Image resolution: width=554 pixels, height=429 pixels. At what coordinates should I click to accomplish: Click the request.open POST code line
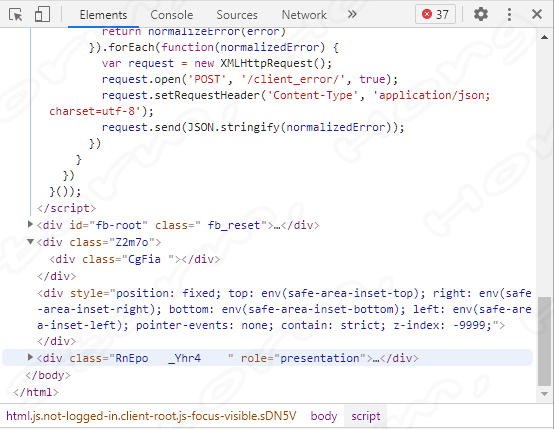coord(250,79)
